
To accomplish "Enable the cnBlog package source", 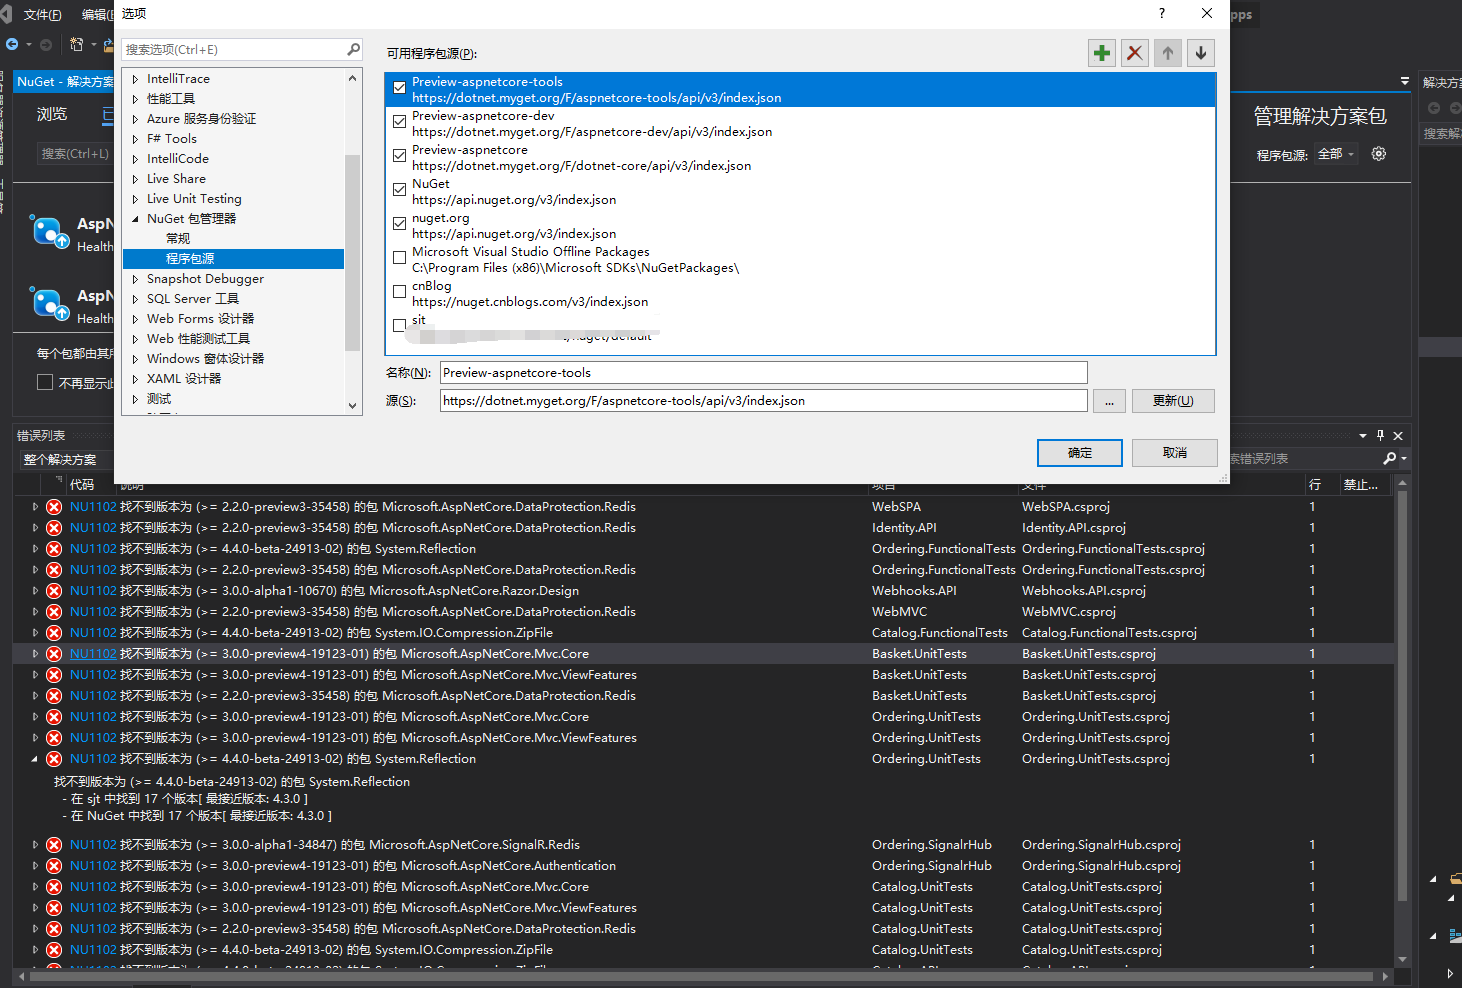I will (399, 292).
